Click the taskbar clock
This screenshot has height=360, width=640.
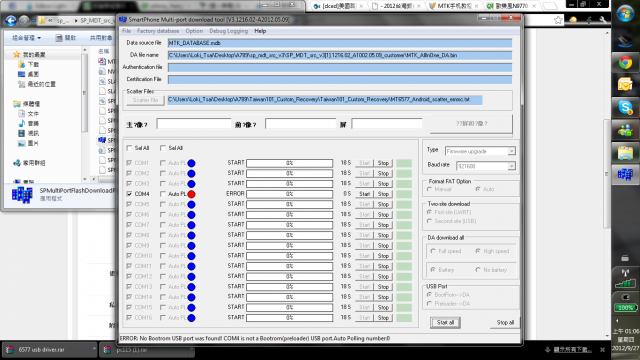coord(625,340)
